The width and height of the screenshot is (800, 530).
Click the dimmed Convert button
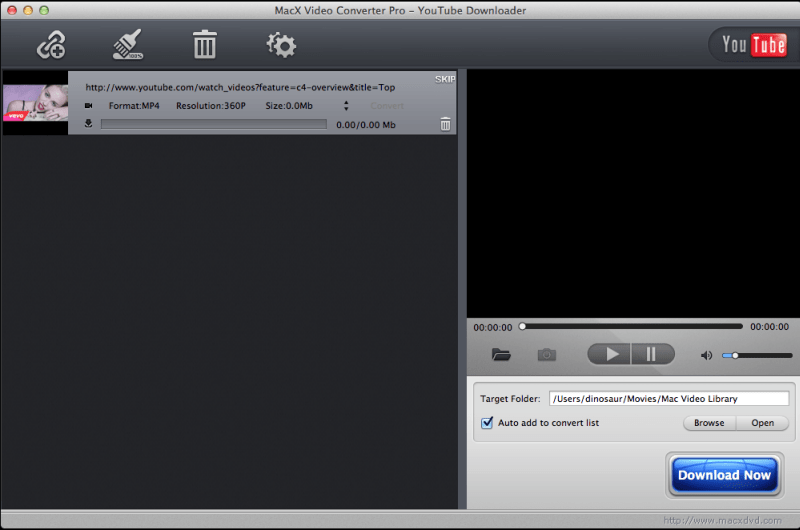click(387, 106)
